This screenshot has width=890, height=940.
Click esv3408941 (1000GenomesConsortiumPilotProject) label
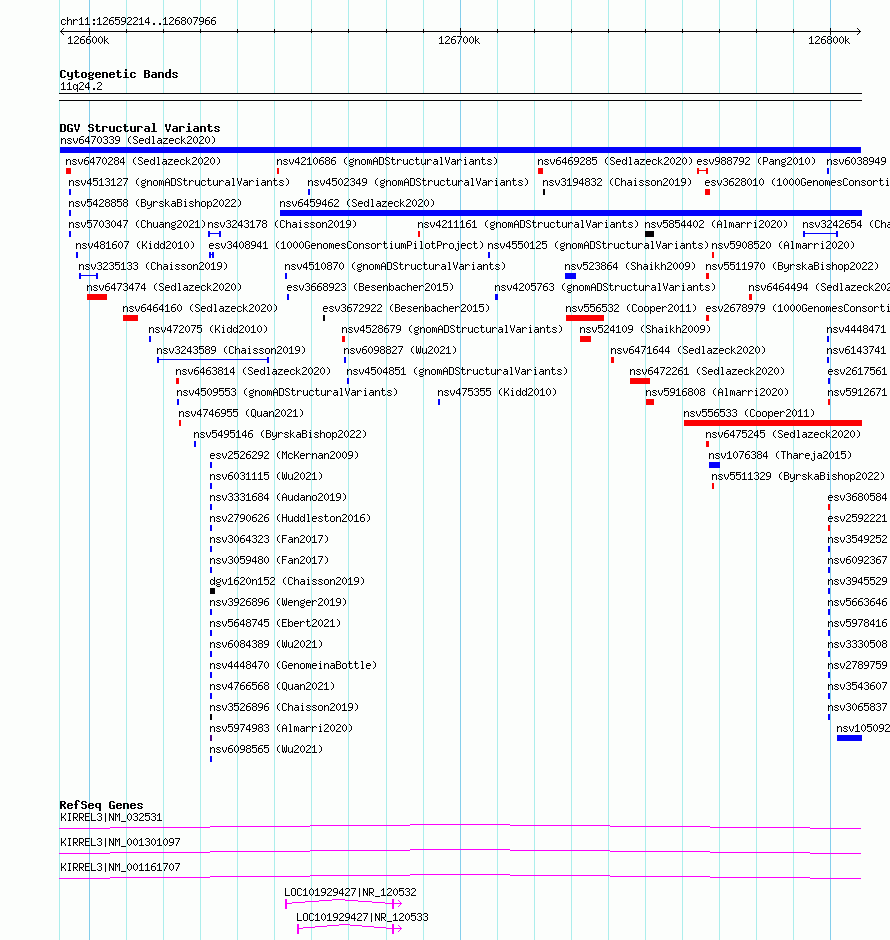point(346,245)
